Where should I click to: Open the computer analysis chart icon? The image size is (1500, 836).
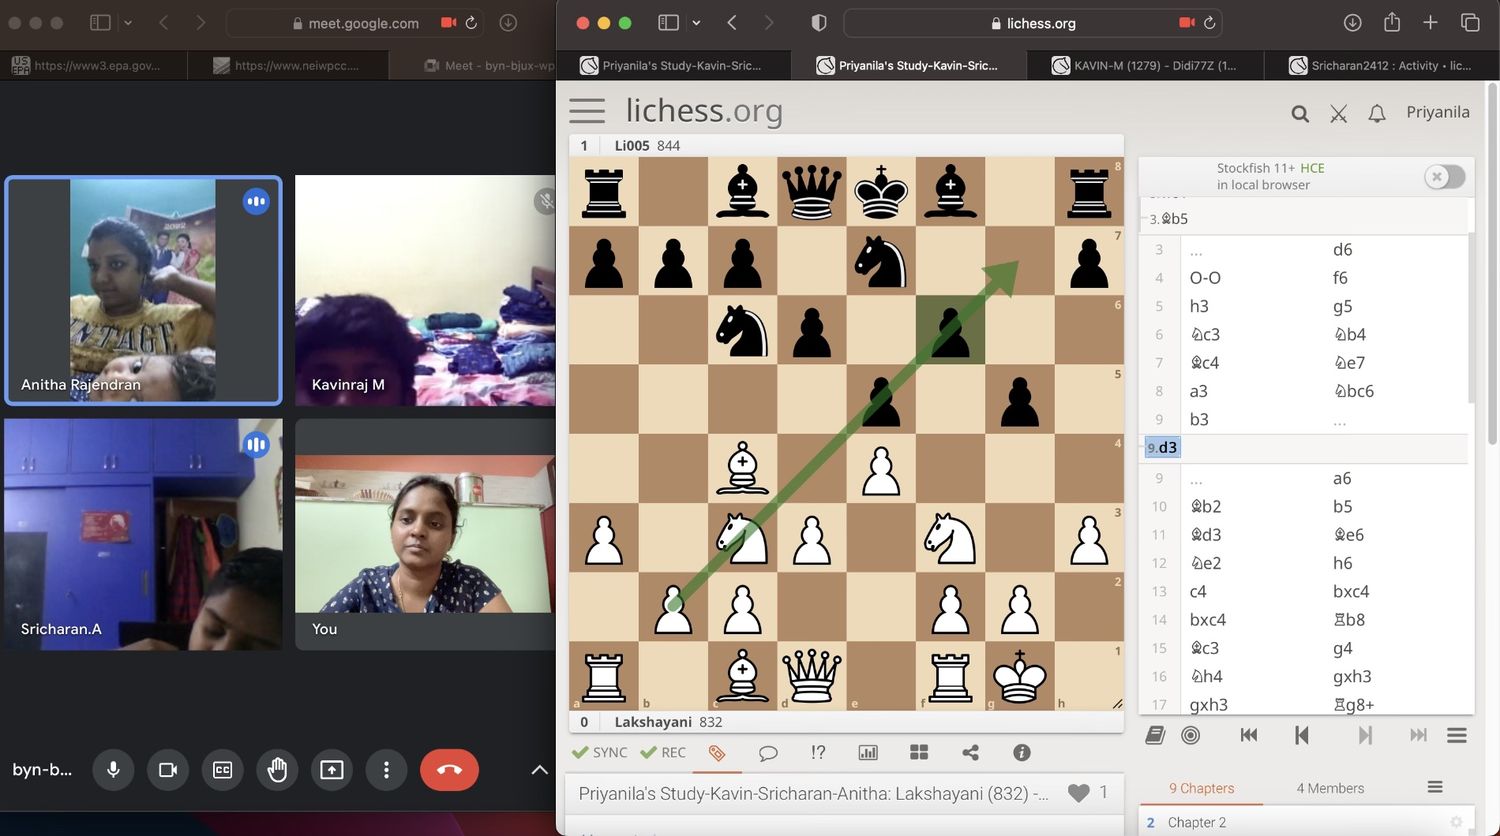[868, 753]
